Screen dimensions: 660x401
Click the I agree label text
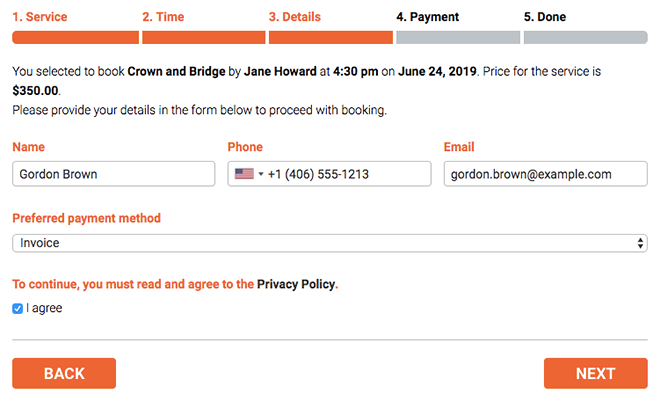point(44,308)
